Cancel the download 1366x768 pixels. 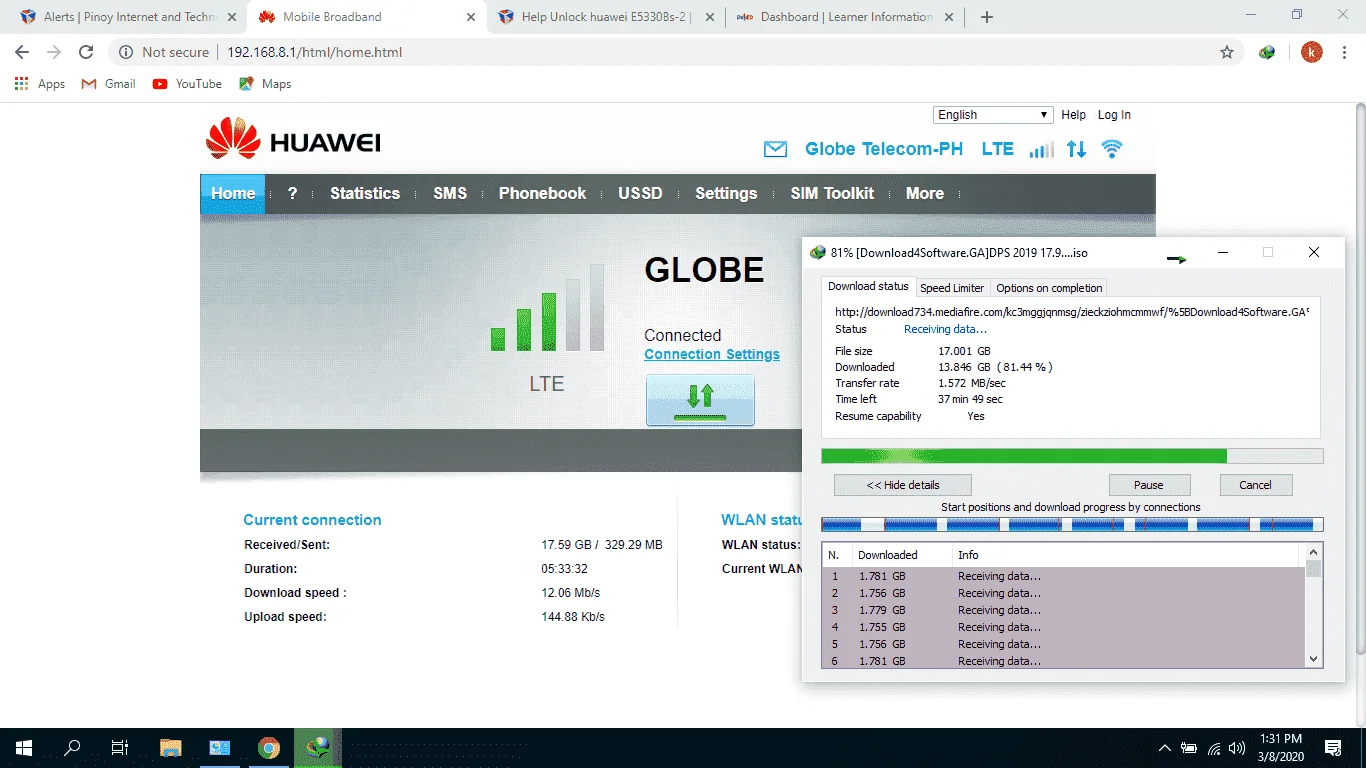(1256, 485)
